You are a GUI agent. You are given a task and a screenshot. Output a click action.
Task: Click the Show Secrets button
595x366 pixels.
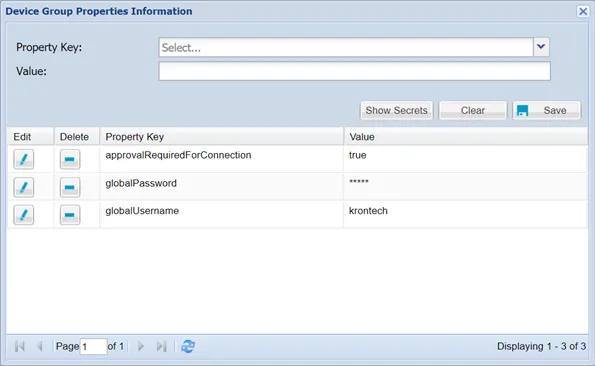[x=397, y=110]
